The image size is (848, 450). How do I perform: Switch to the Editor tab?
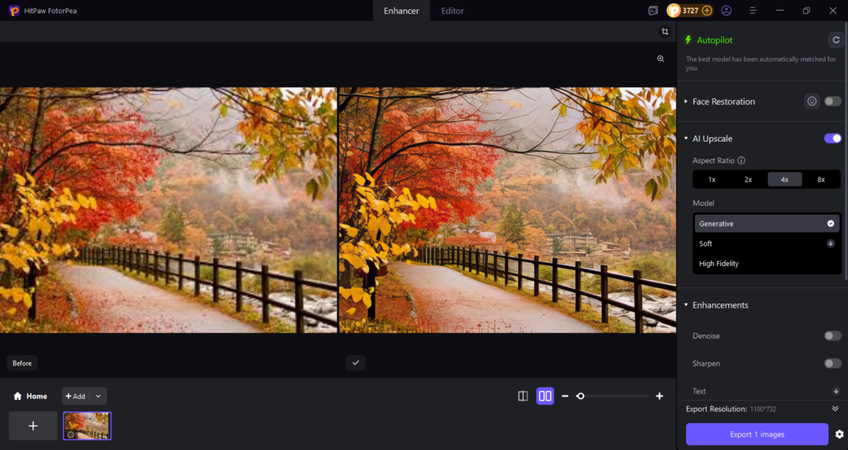click(x=452, y=11)
